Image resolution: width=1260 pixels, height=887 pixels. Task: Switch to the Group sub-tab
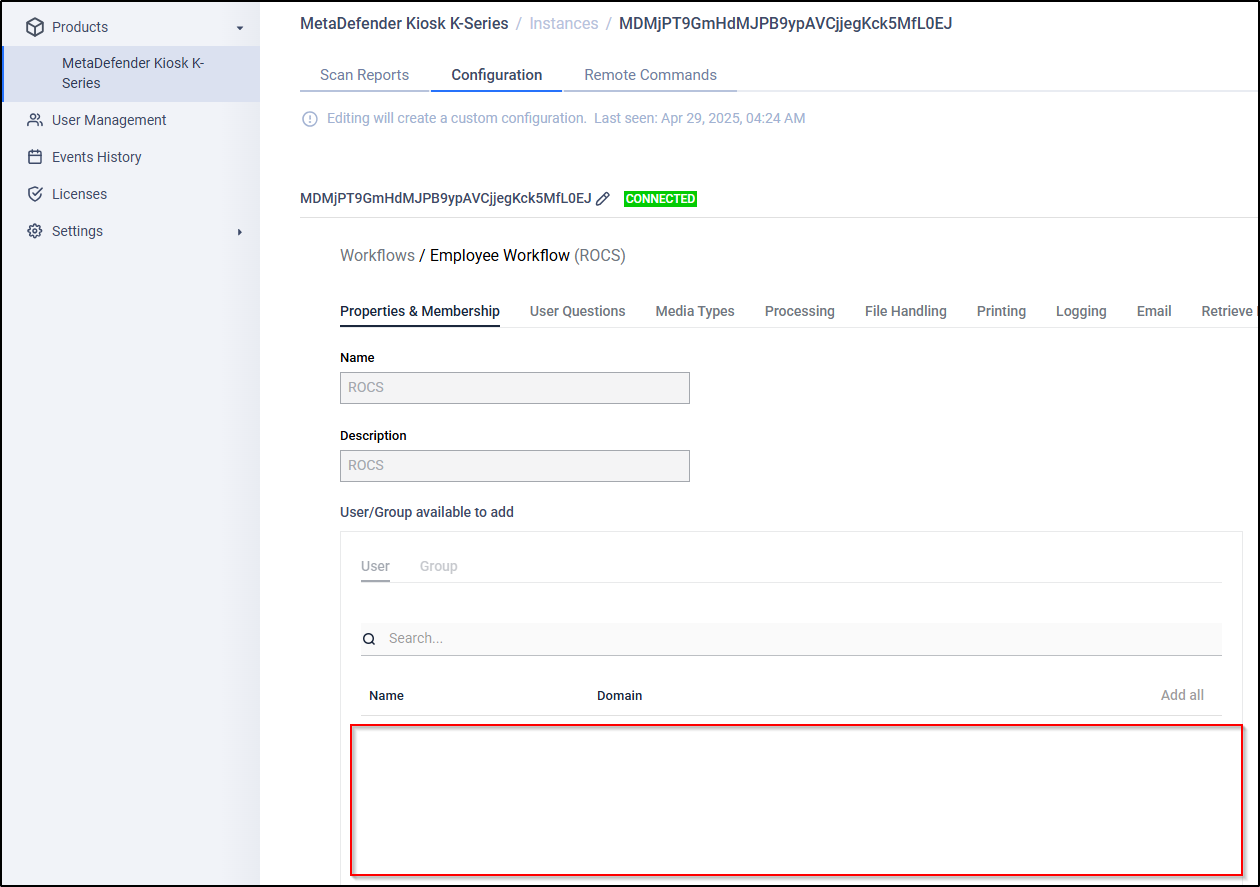click(x=439, y=566)
